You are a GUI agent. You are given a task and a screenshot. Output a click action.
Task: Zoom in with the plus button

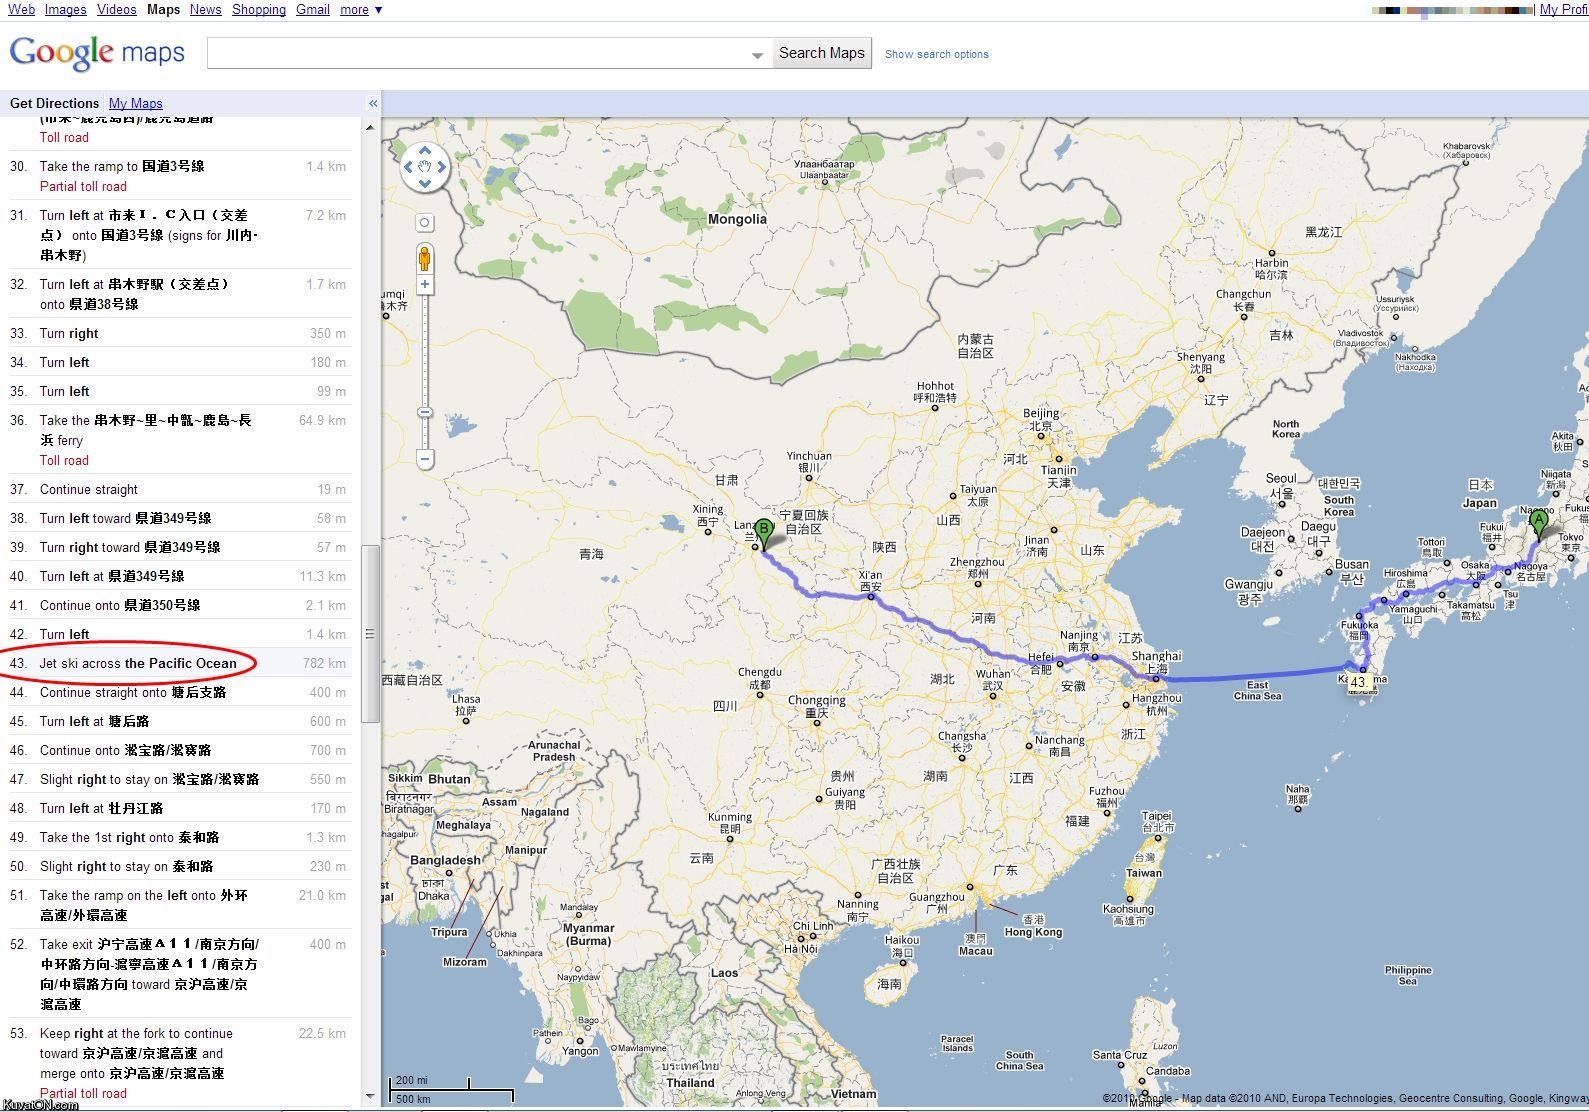[x=425, y=285]
